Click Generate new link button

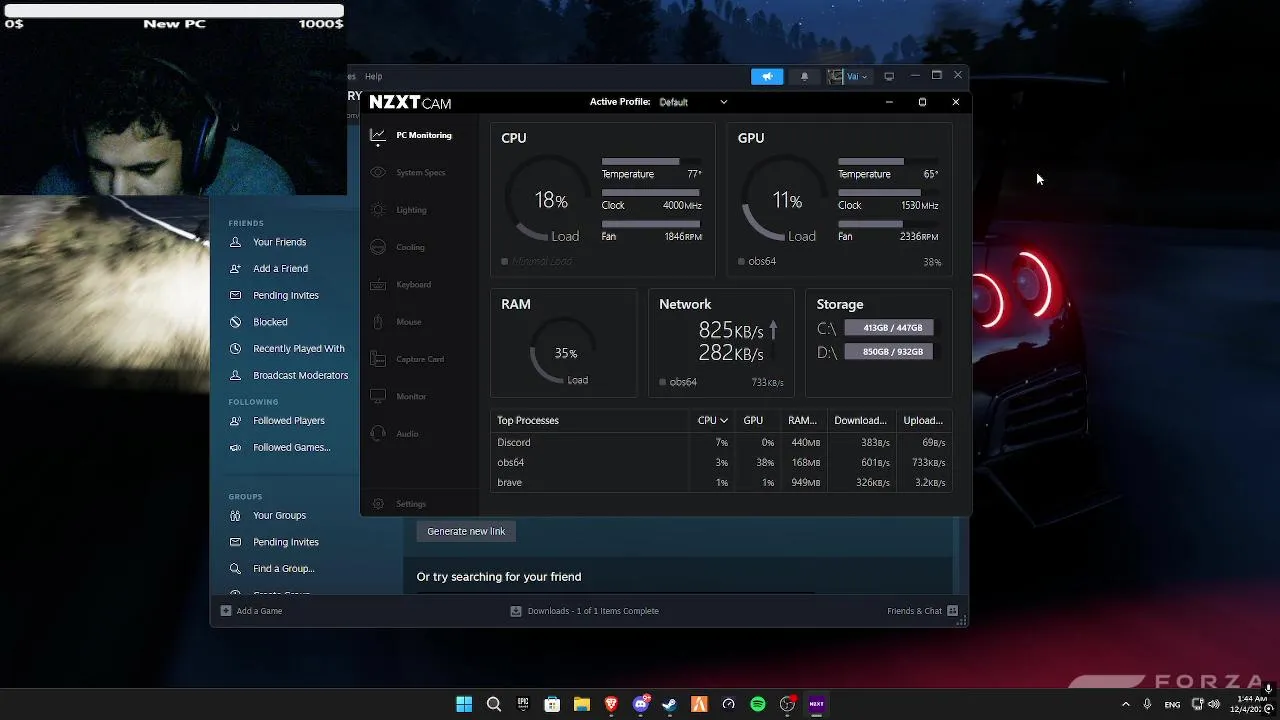(466, 531)
